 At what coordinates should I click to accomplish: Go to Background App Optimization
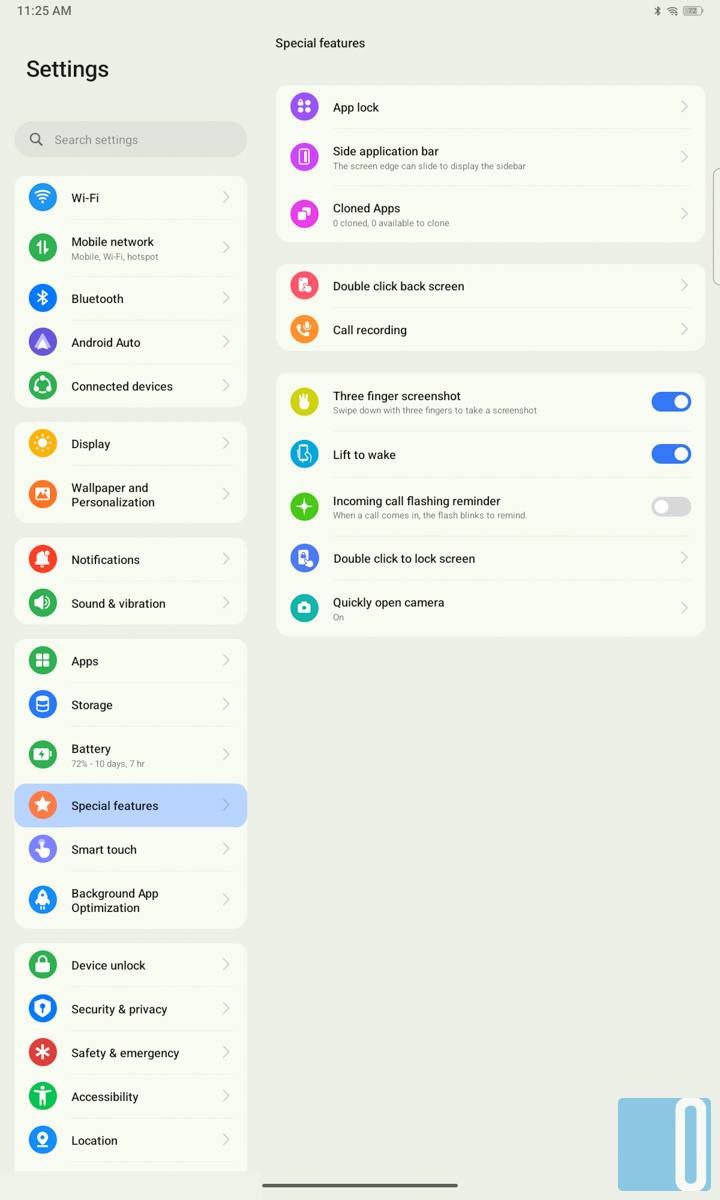pos(131,900)
